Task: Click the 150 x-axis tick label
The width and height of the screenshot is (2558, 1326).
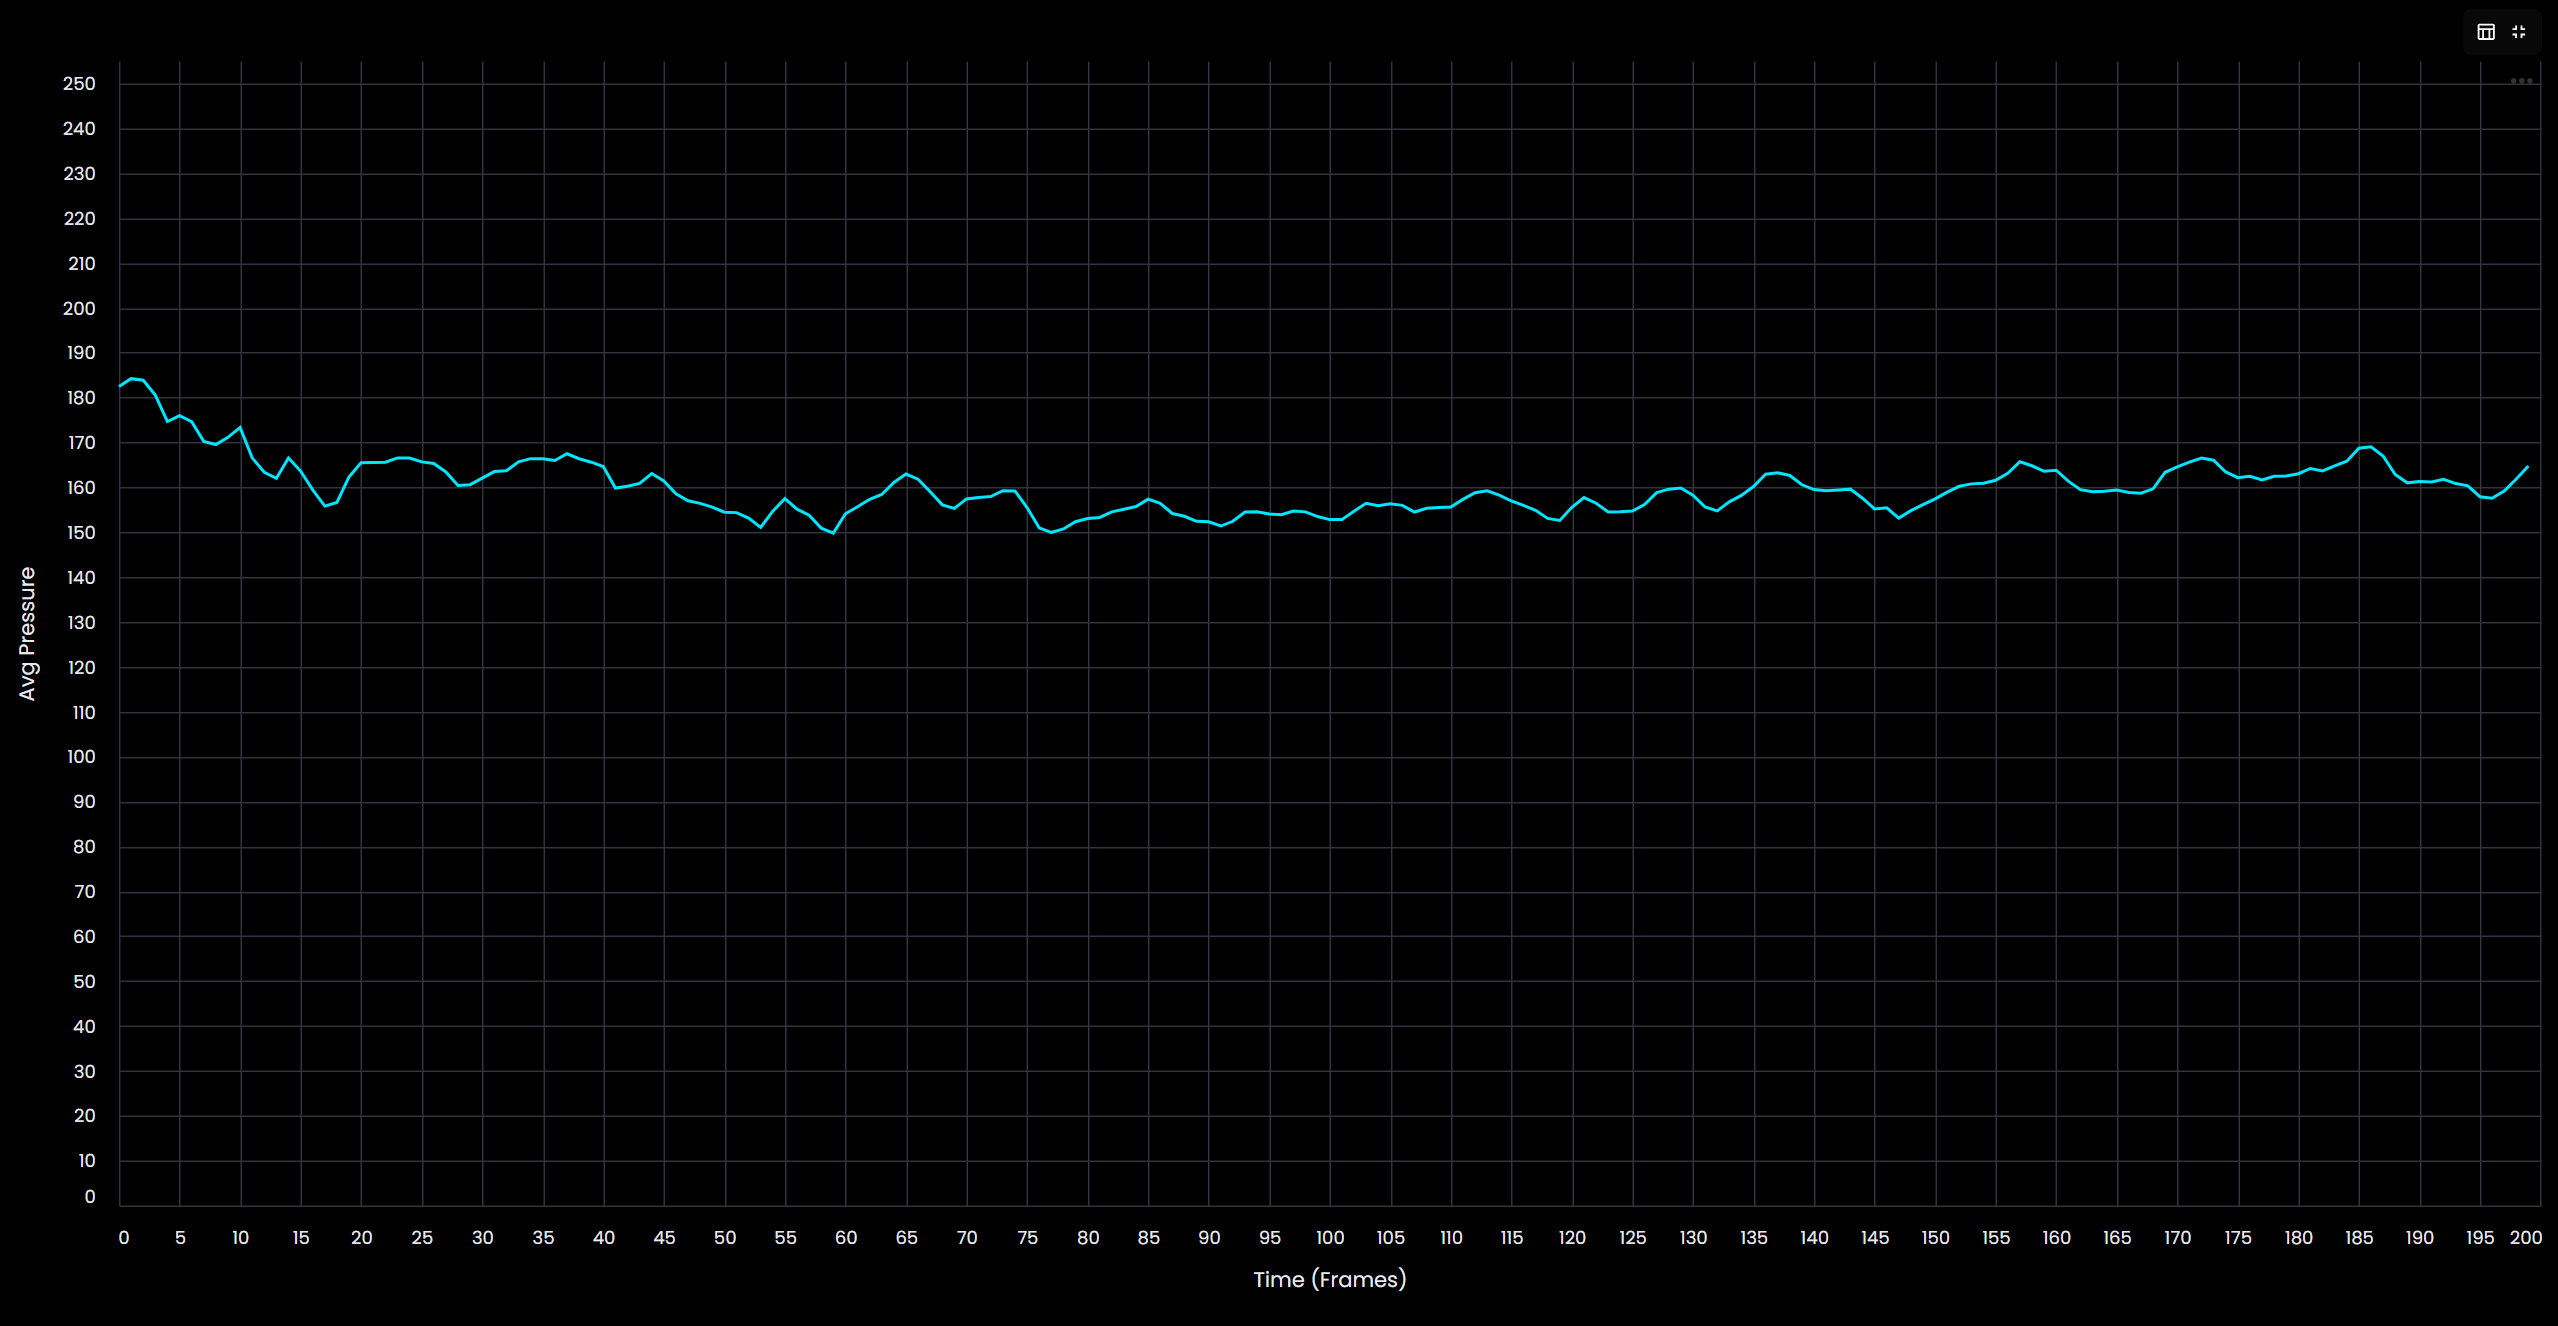Action: click(x=1935, y=1237)
